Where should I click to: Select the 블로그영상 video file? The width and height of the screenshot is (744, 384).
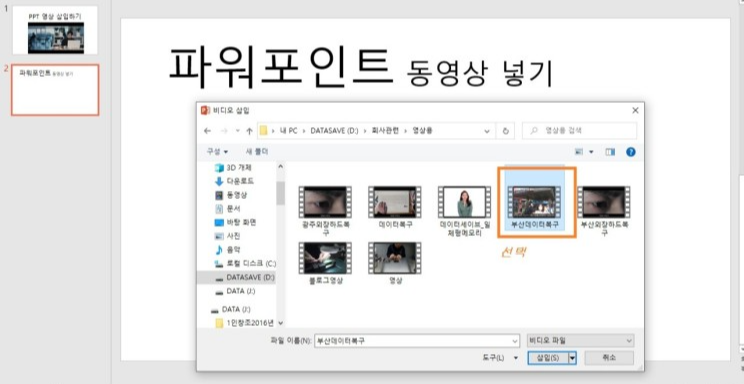(x=325, y=264)
